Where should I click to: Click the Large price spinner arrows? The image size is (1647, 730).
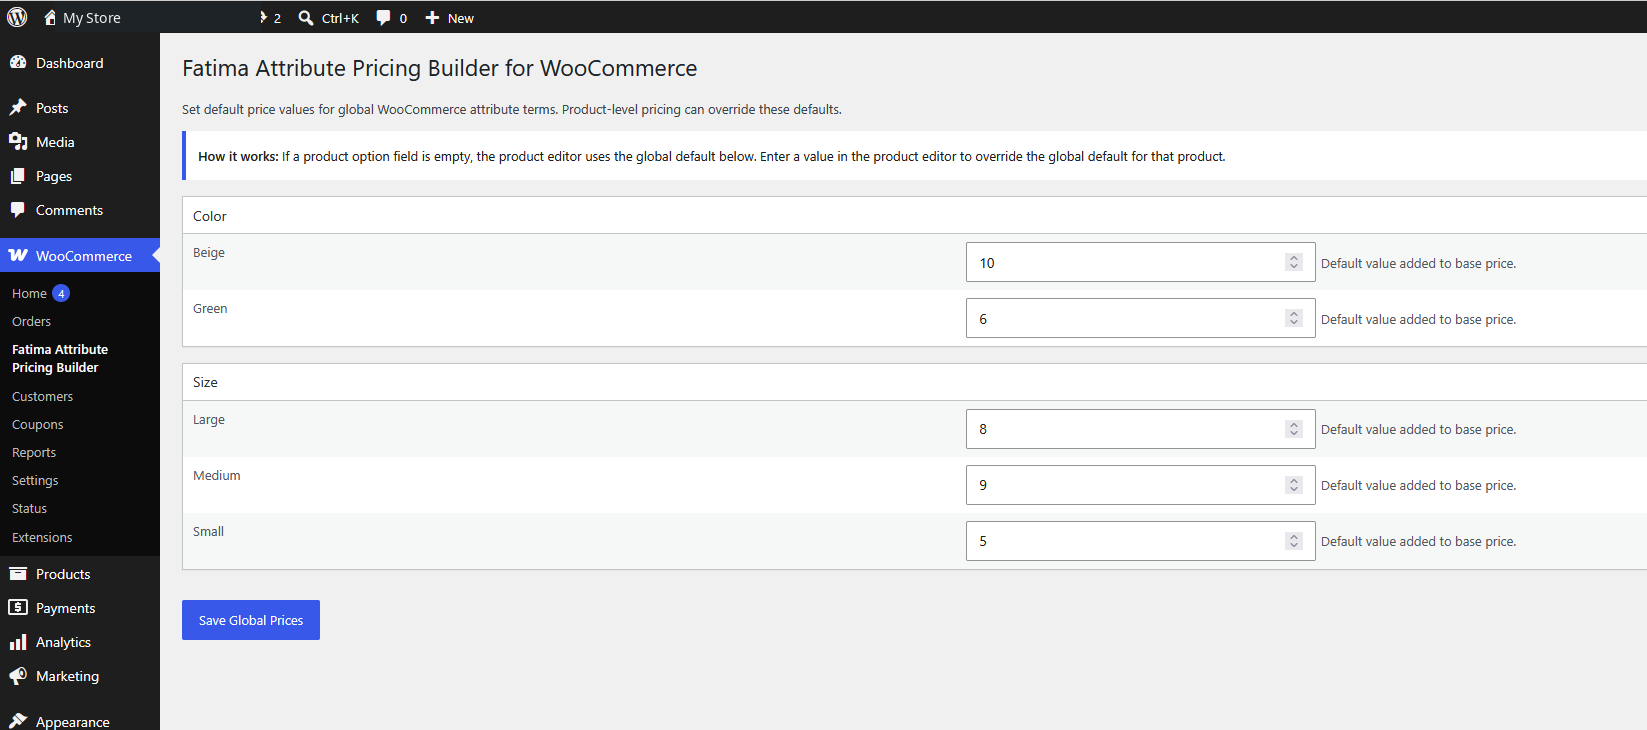pos(1294,429)
